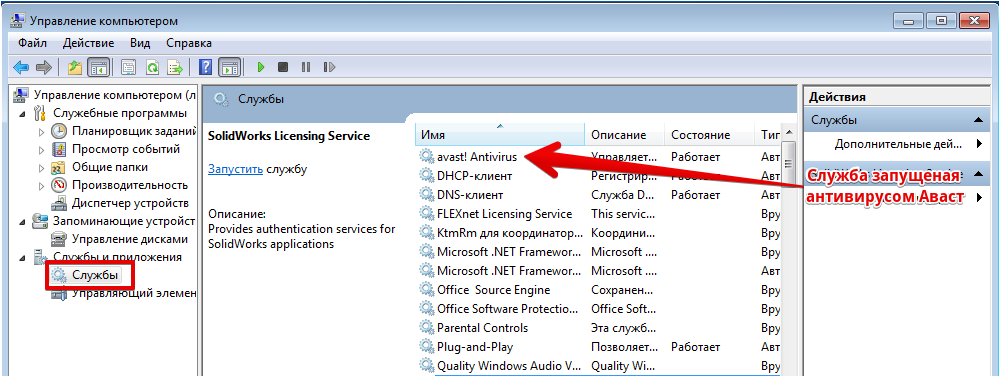
Task: Sort by Состояние column header
Action: click(x=710, y=135)
